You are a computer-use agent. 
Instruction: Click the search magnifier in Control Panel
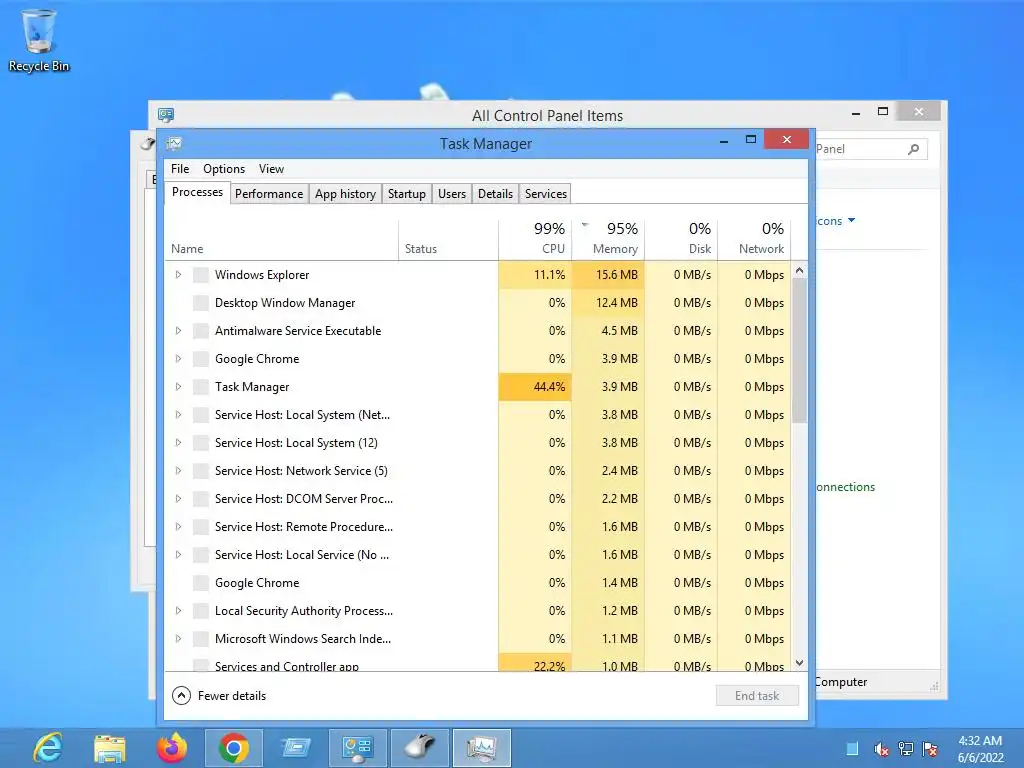coord(914,149)
